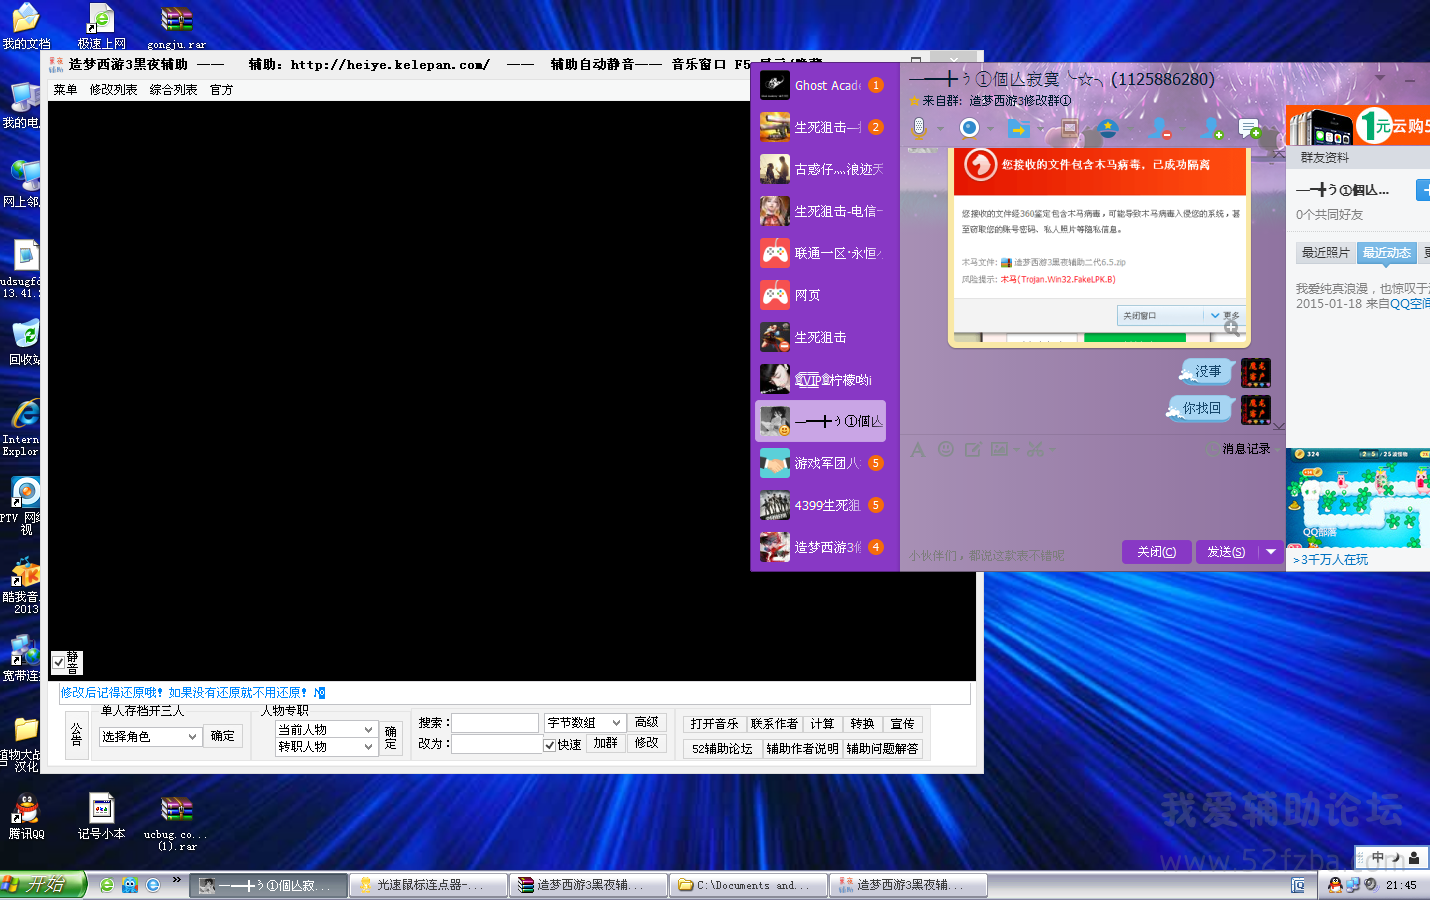
Task: Open the 极速上网 desktop shortcut
Action: pyautogui.click(x=101, y=27)
